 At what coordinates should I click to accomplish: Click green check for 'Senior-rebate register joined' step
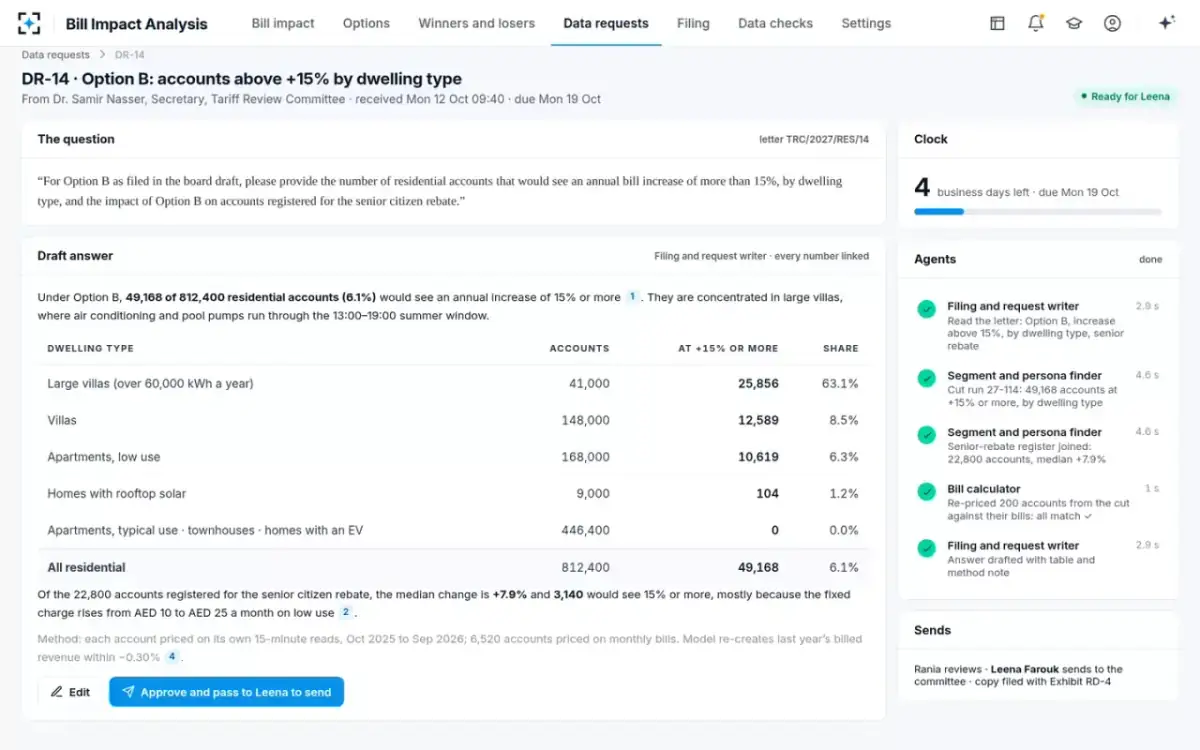(926, 435)
